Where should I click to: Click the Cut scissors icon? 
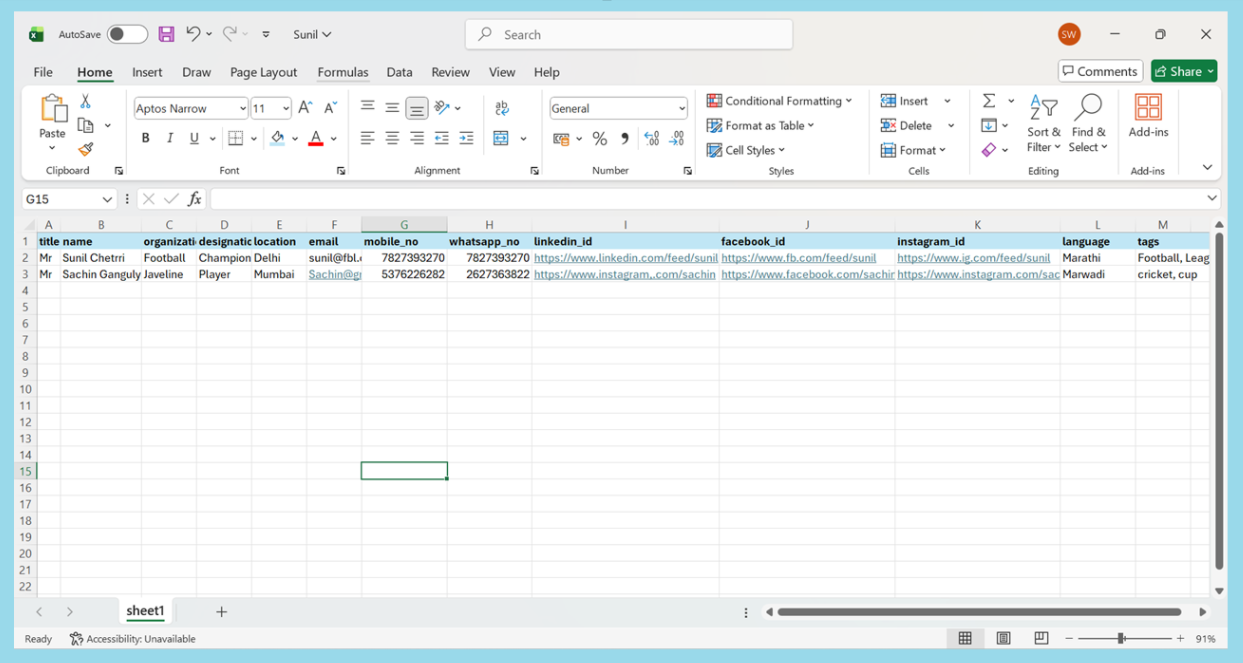pyautogui.click(x=86, y=101)
